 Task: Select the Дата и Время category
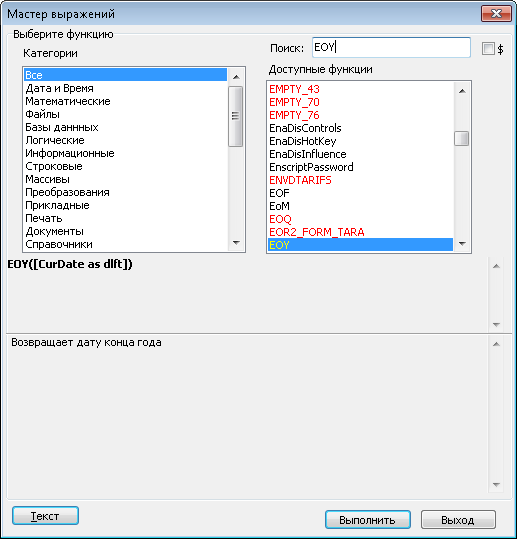[125, 88]
